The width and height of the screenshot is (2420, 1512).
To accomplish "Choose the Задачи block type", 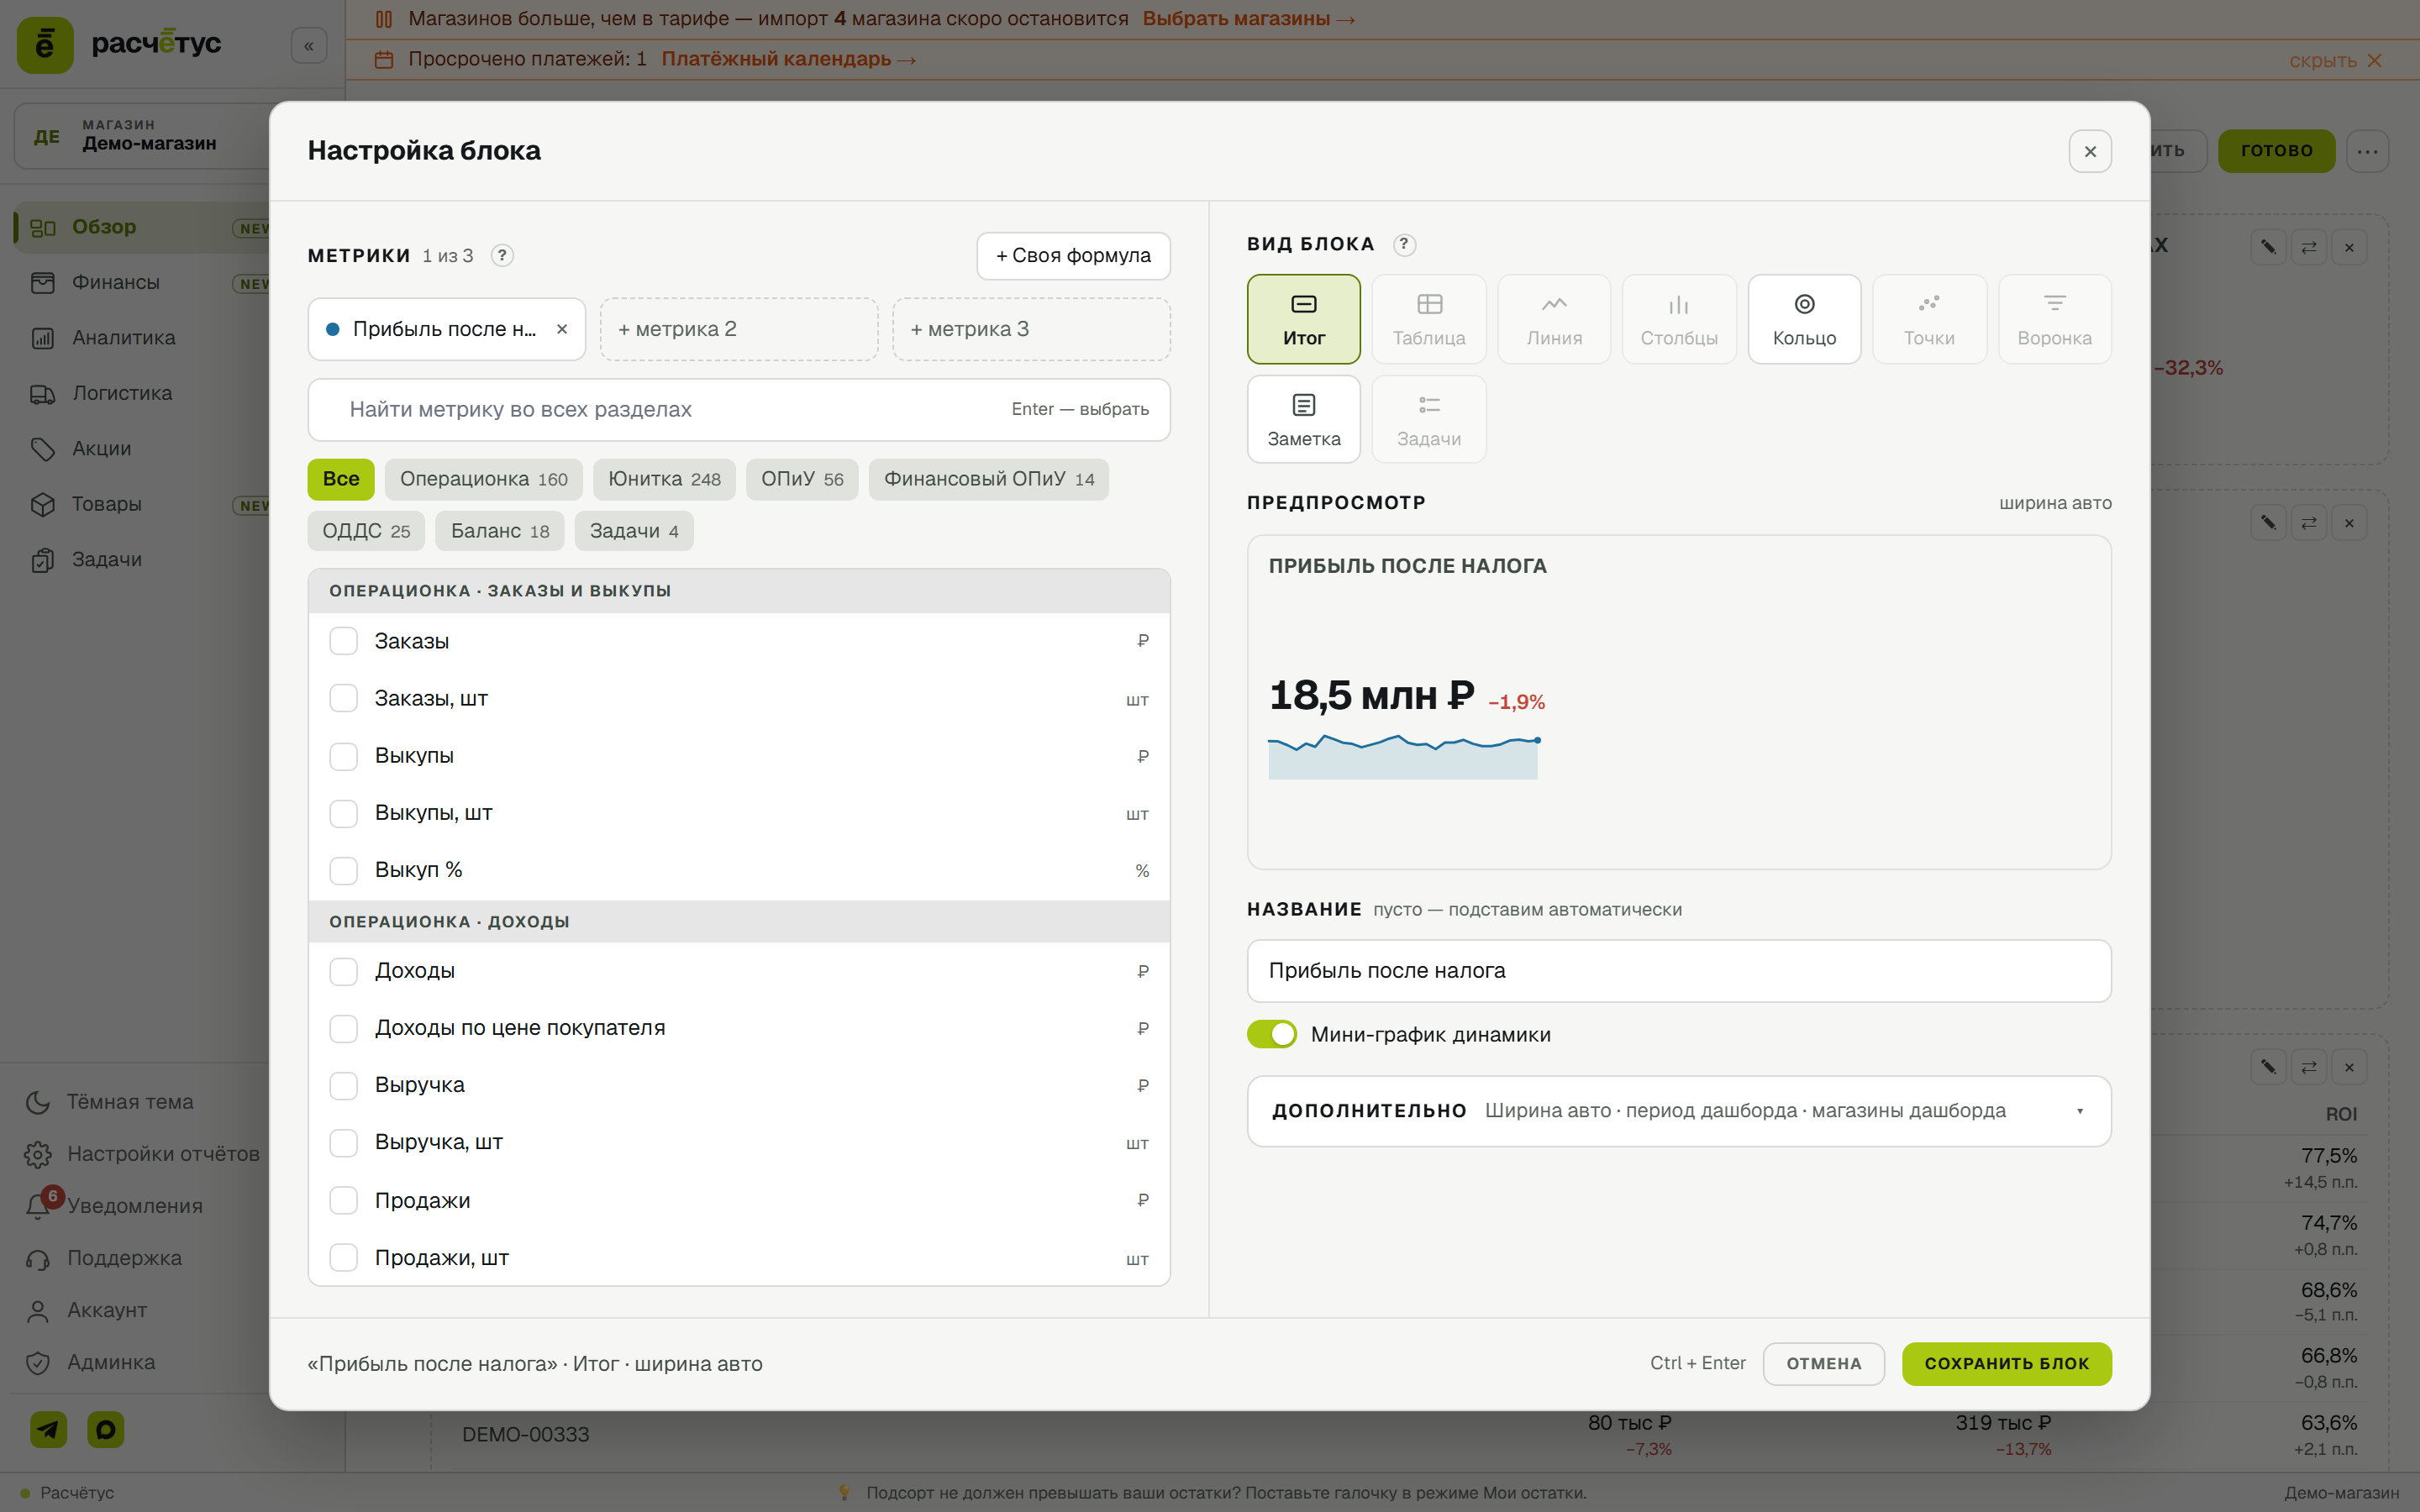I will (x=1428, y=419).
